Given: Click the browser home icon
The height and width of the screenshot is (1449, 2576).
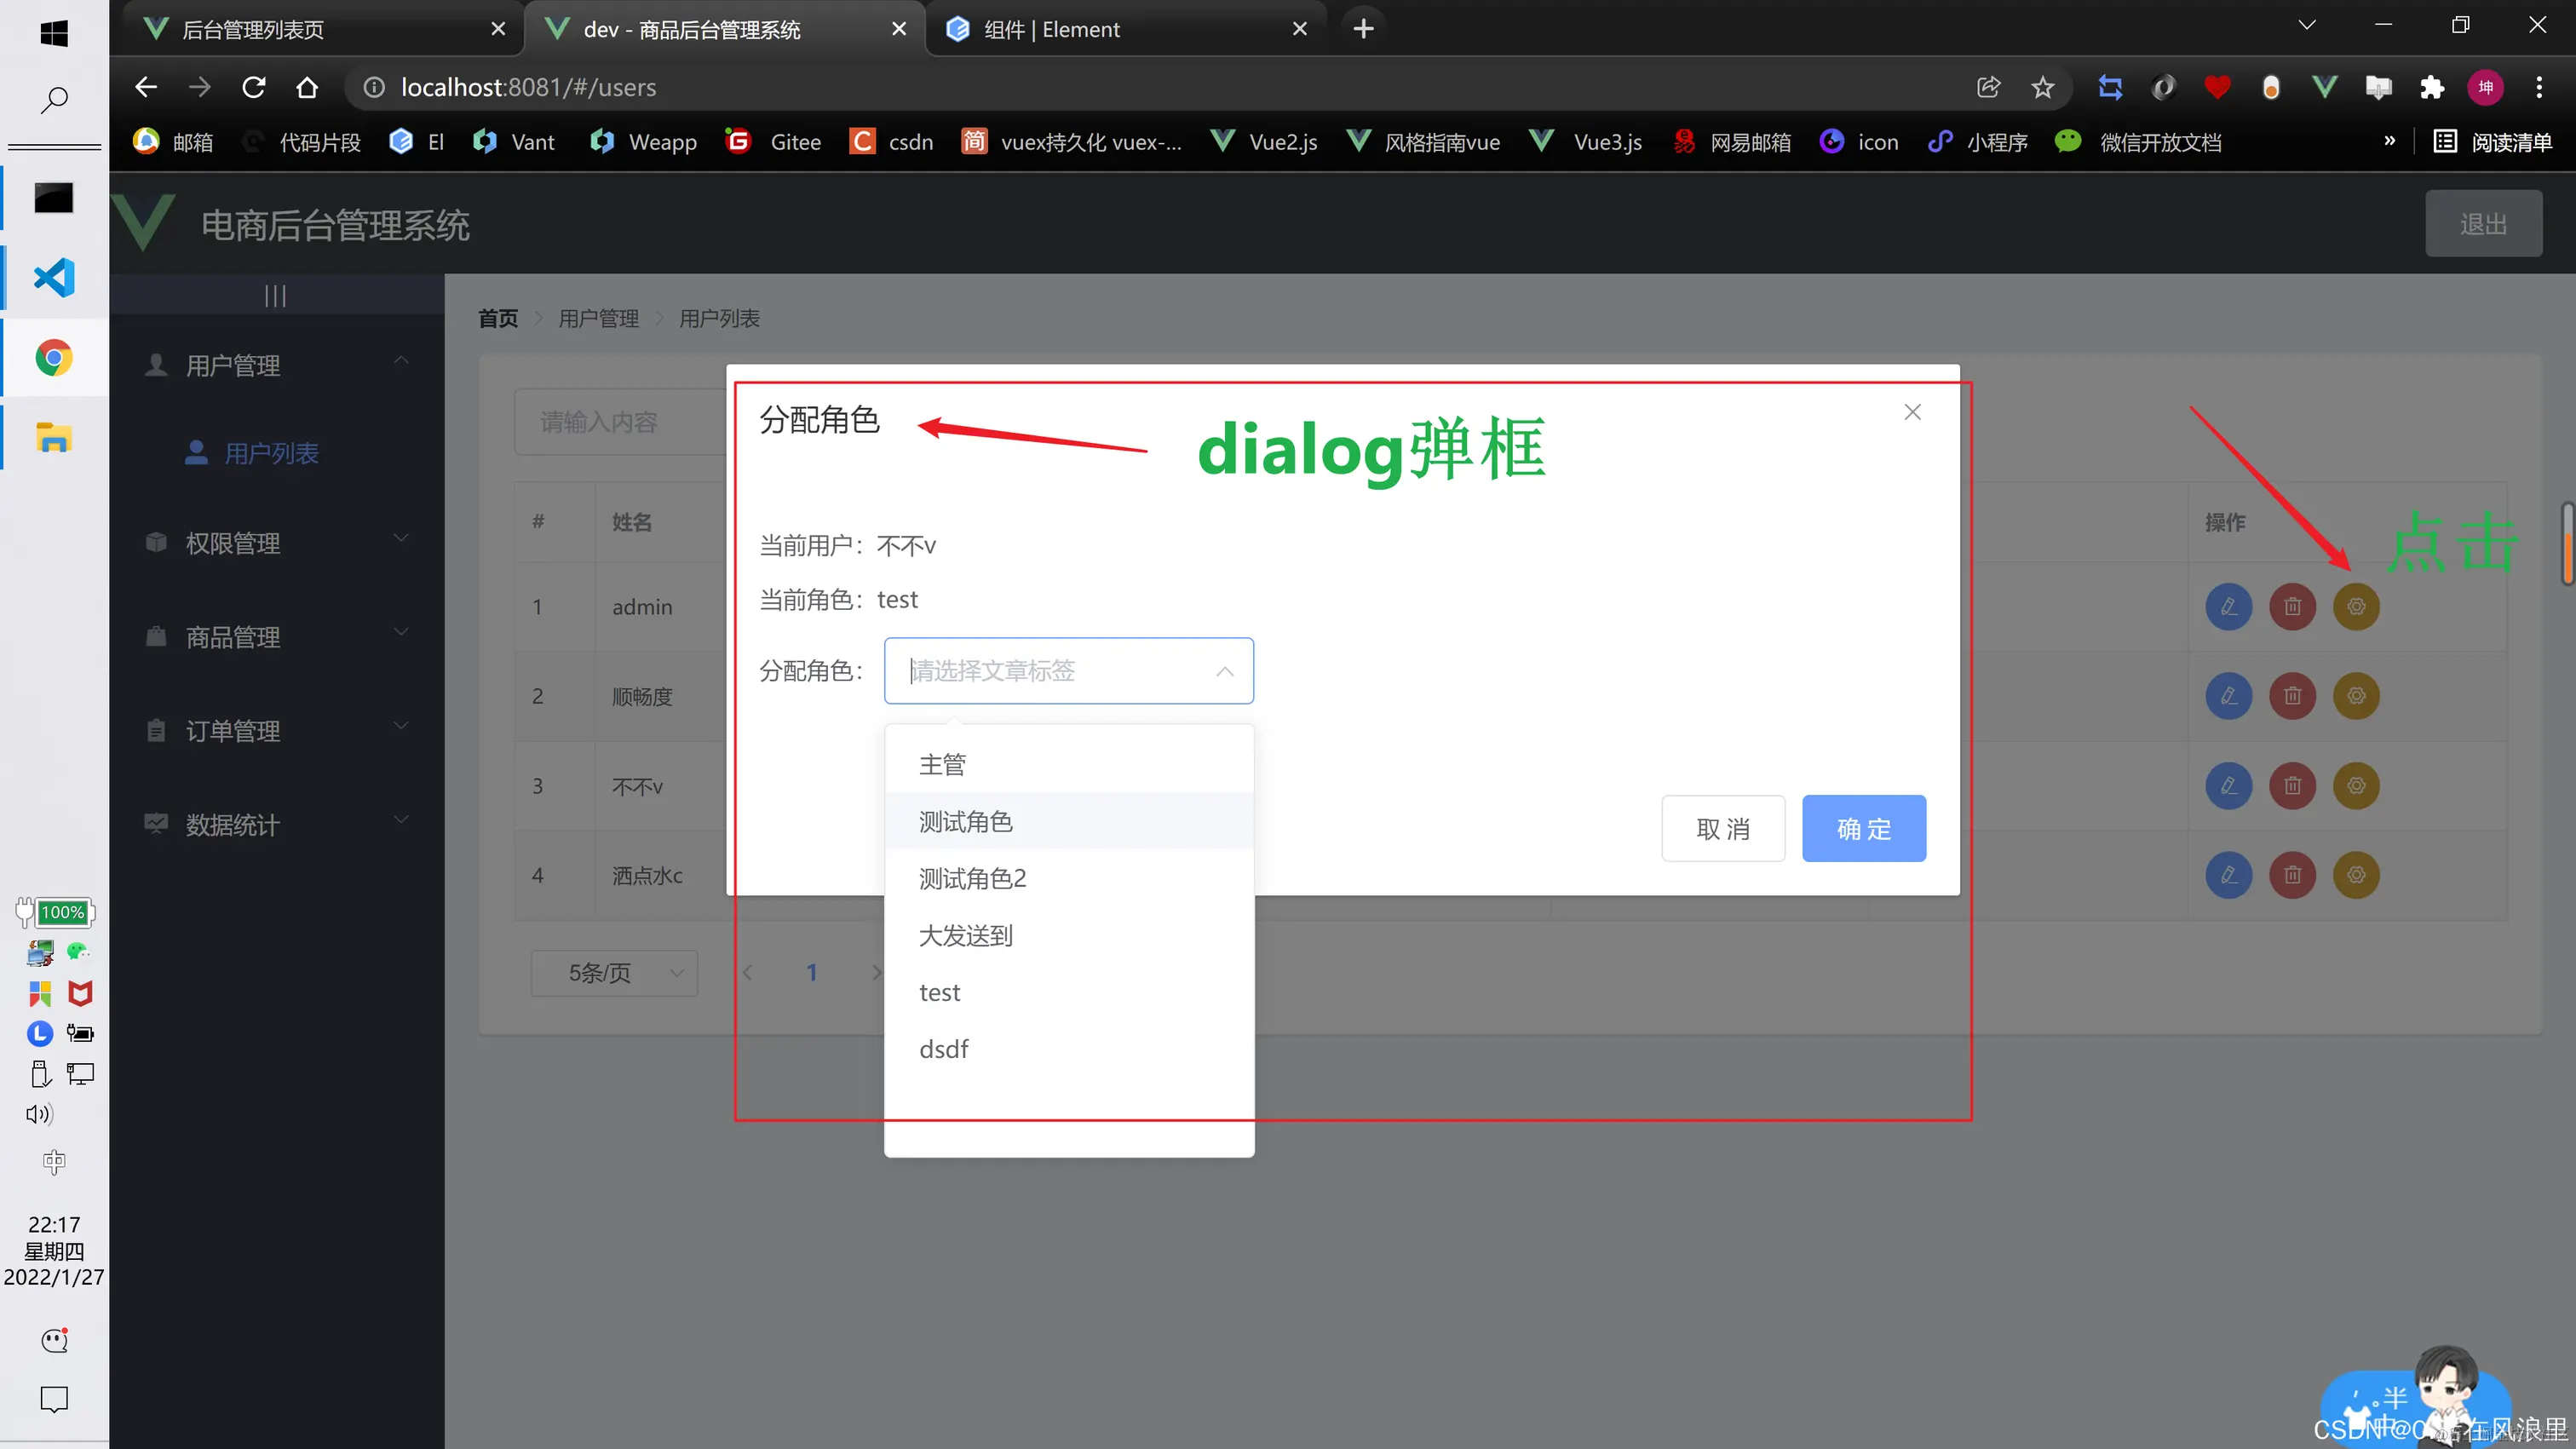Looking at the screenshot, I should [x=307, y=87].
